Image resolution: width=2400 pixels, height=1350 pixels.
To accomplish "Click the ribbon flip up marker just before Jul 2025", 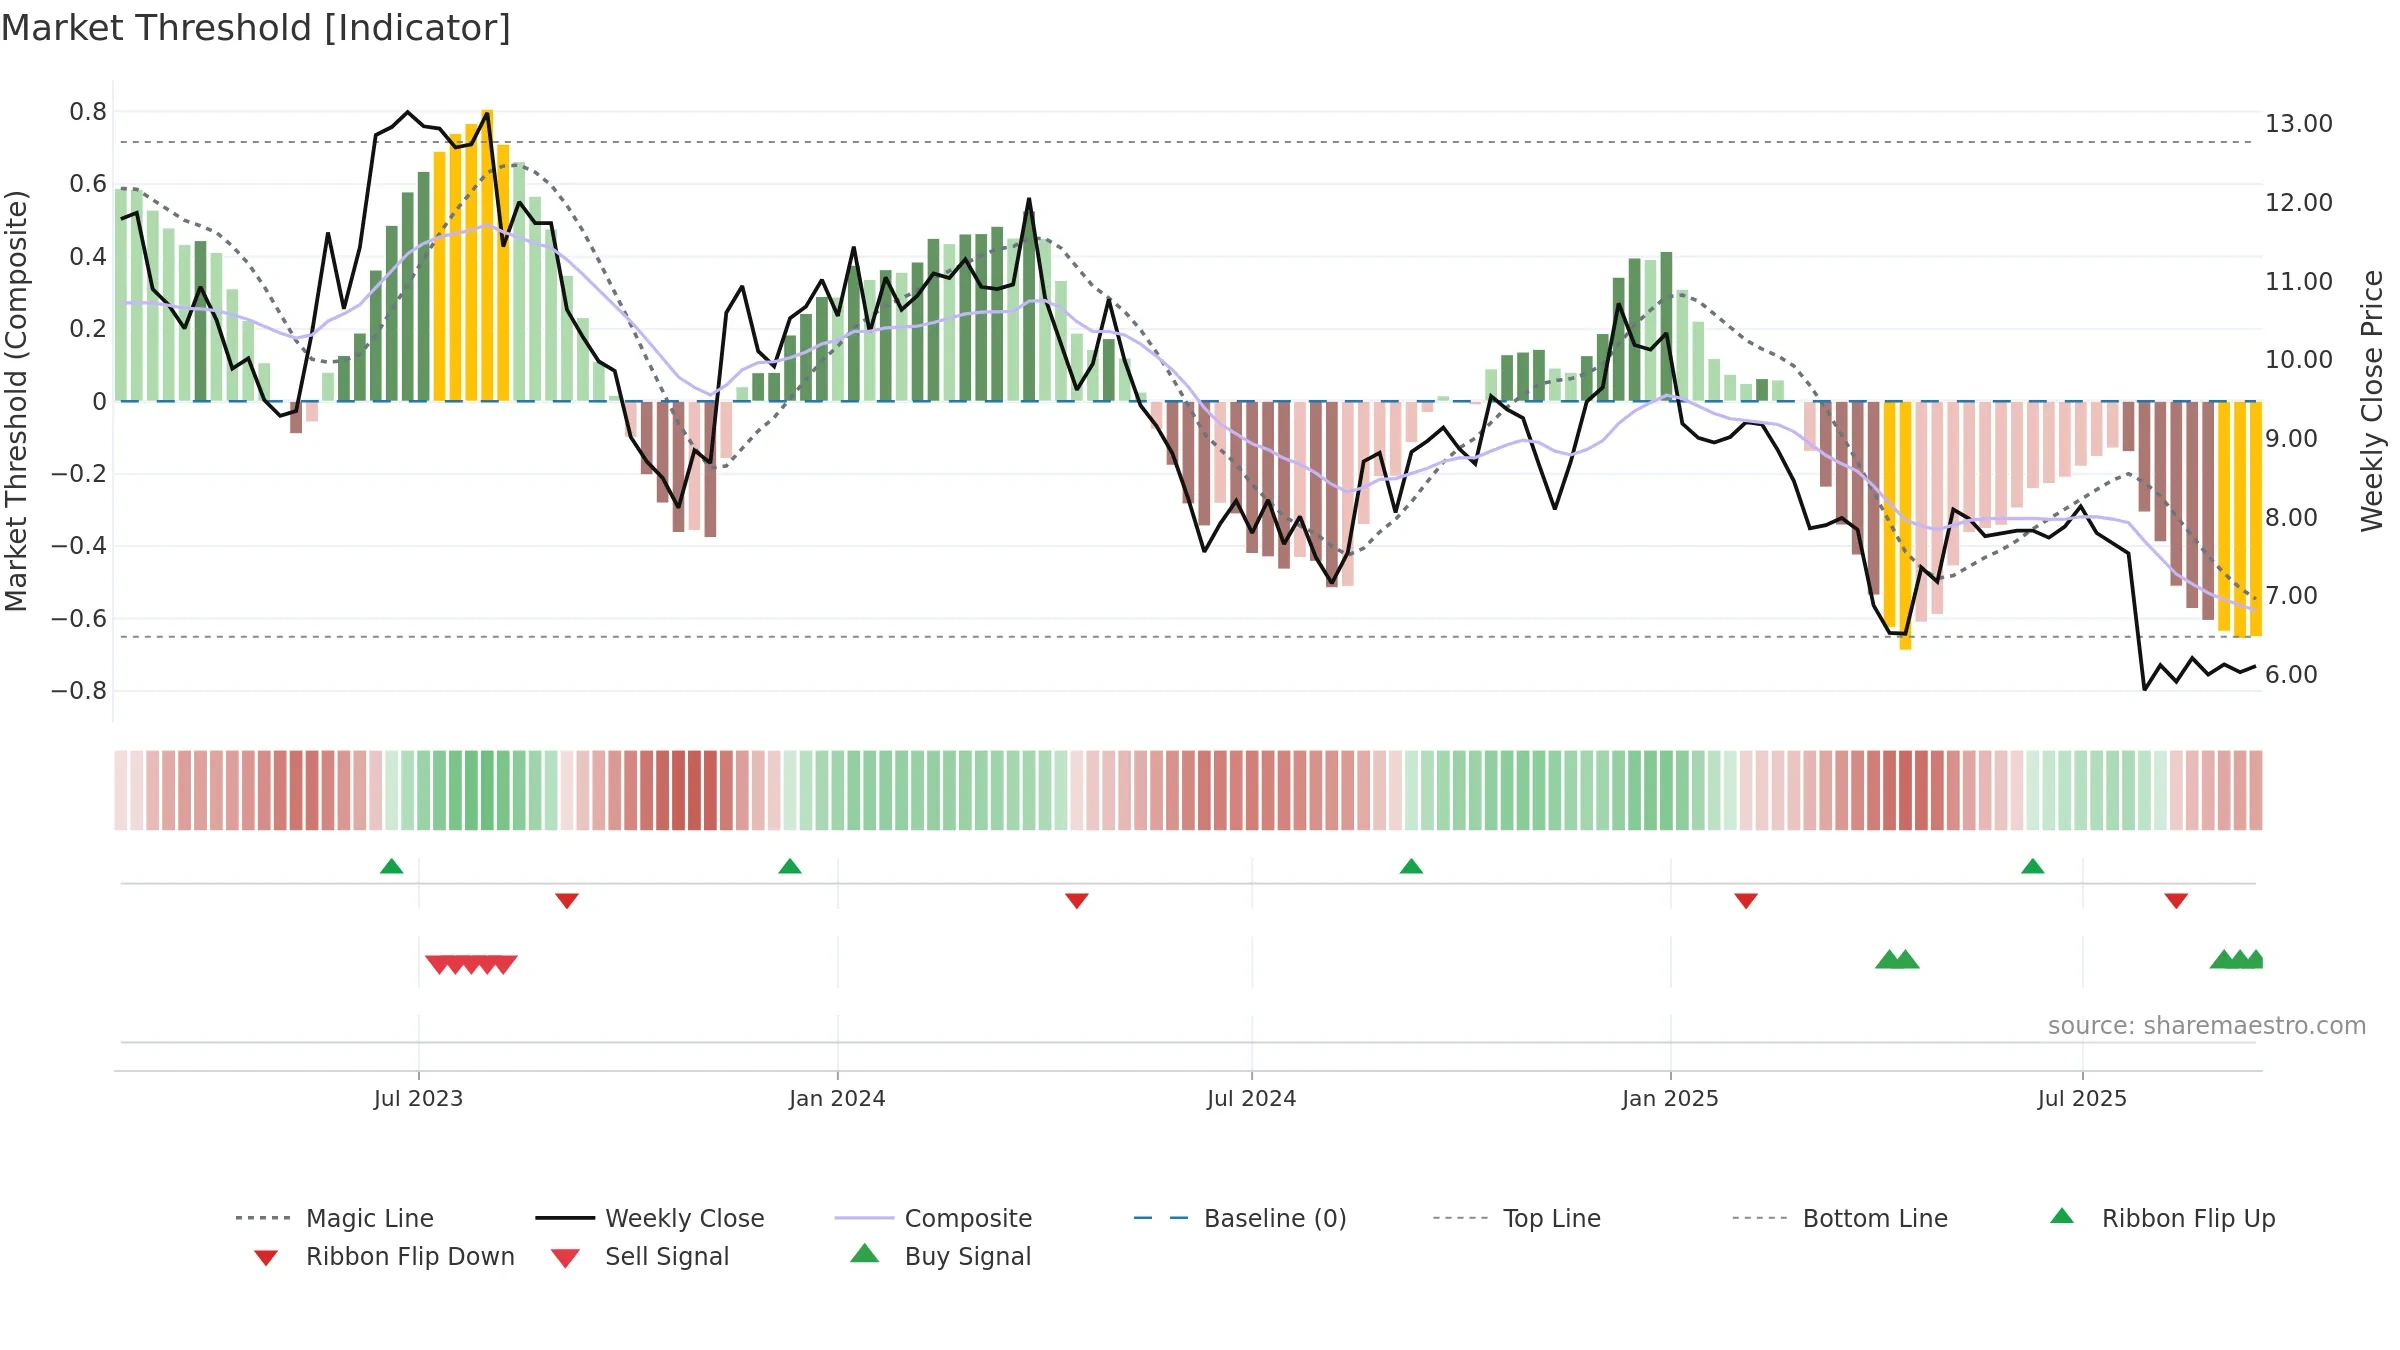I will click(x=2033, y=866).
